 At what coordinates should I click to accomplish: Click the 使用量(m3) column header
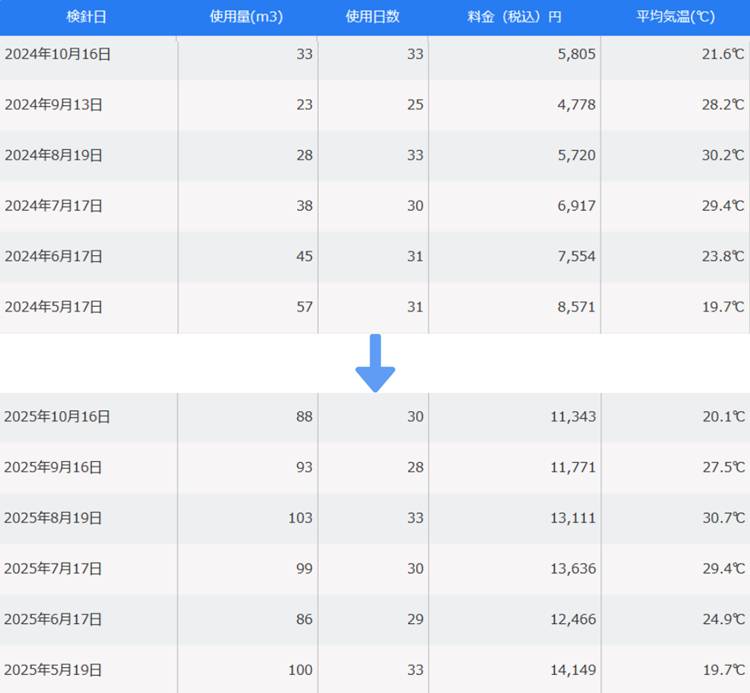(246, 17)
